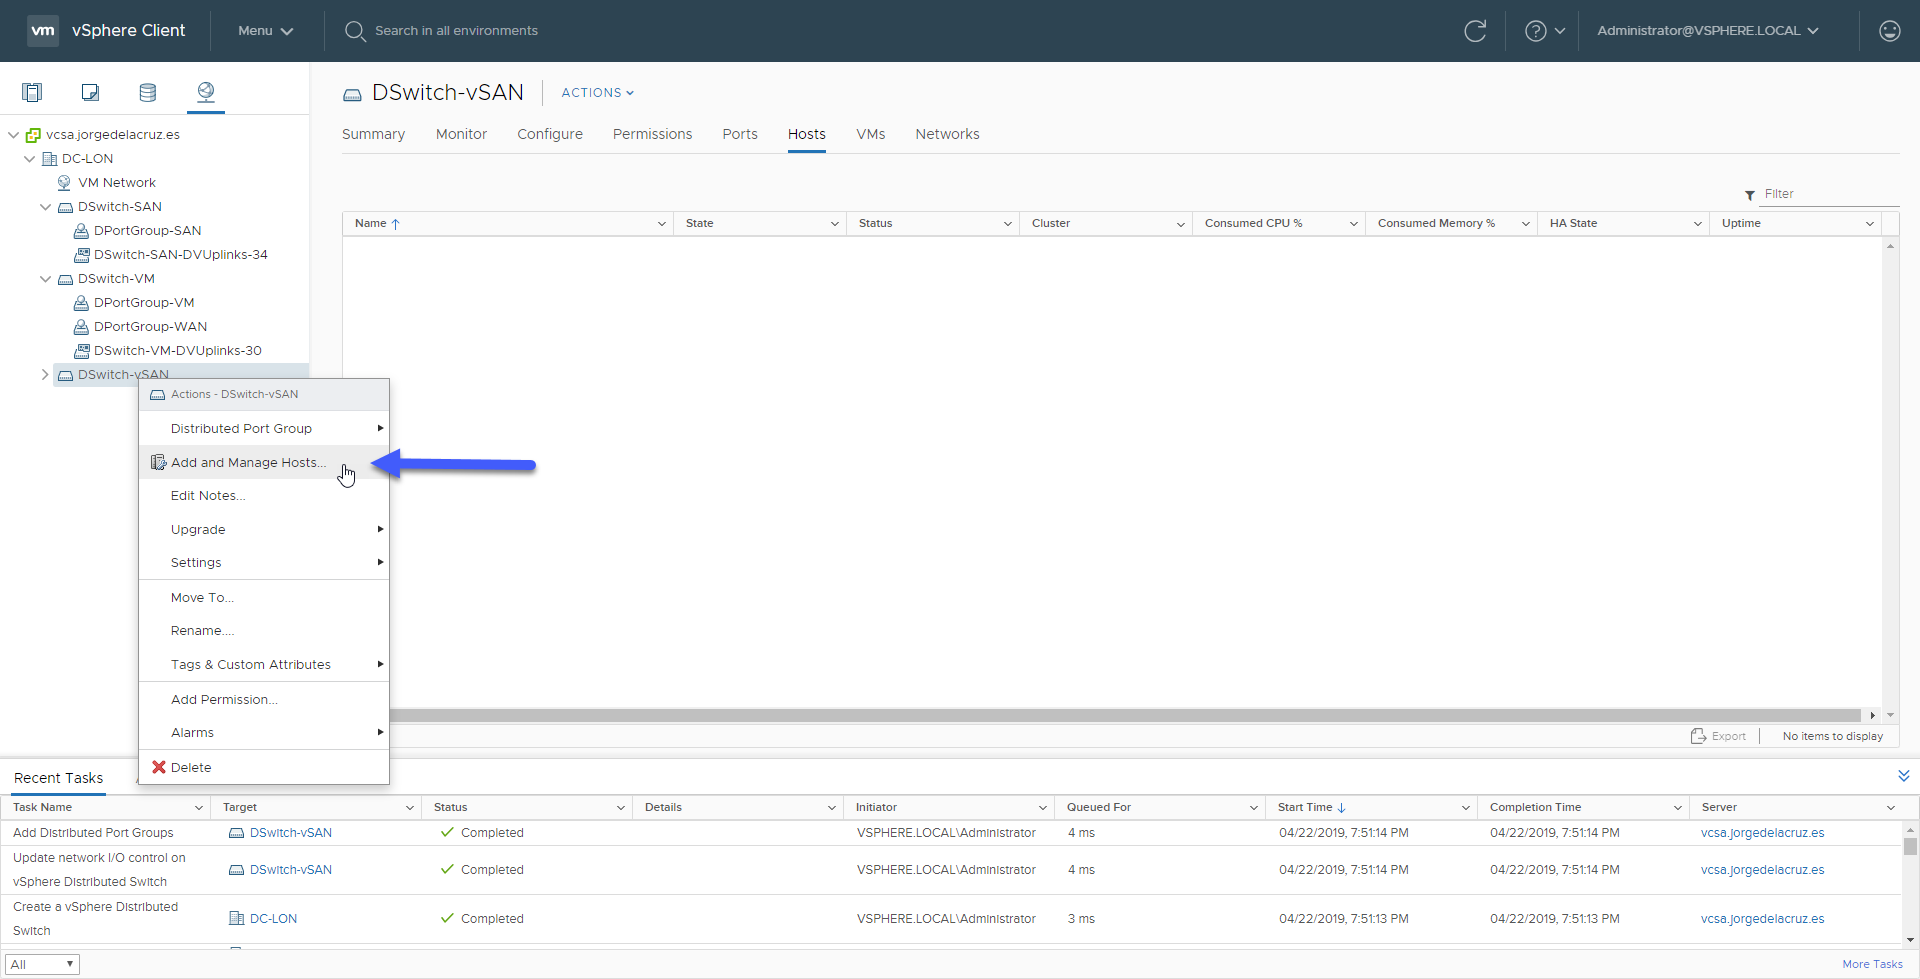Viewport: 1920px width, 979px height.
Task: Select the DSwitch-SAN switch icon in tree
Action: click(x=65, y=207)
